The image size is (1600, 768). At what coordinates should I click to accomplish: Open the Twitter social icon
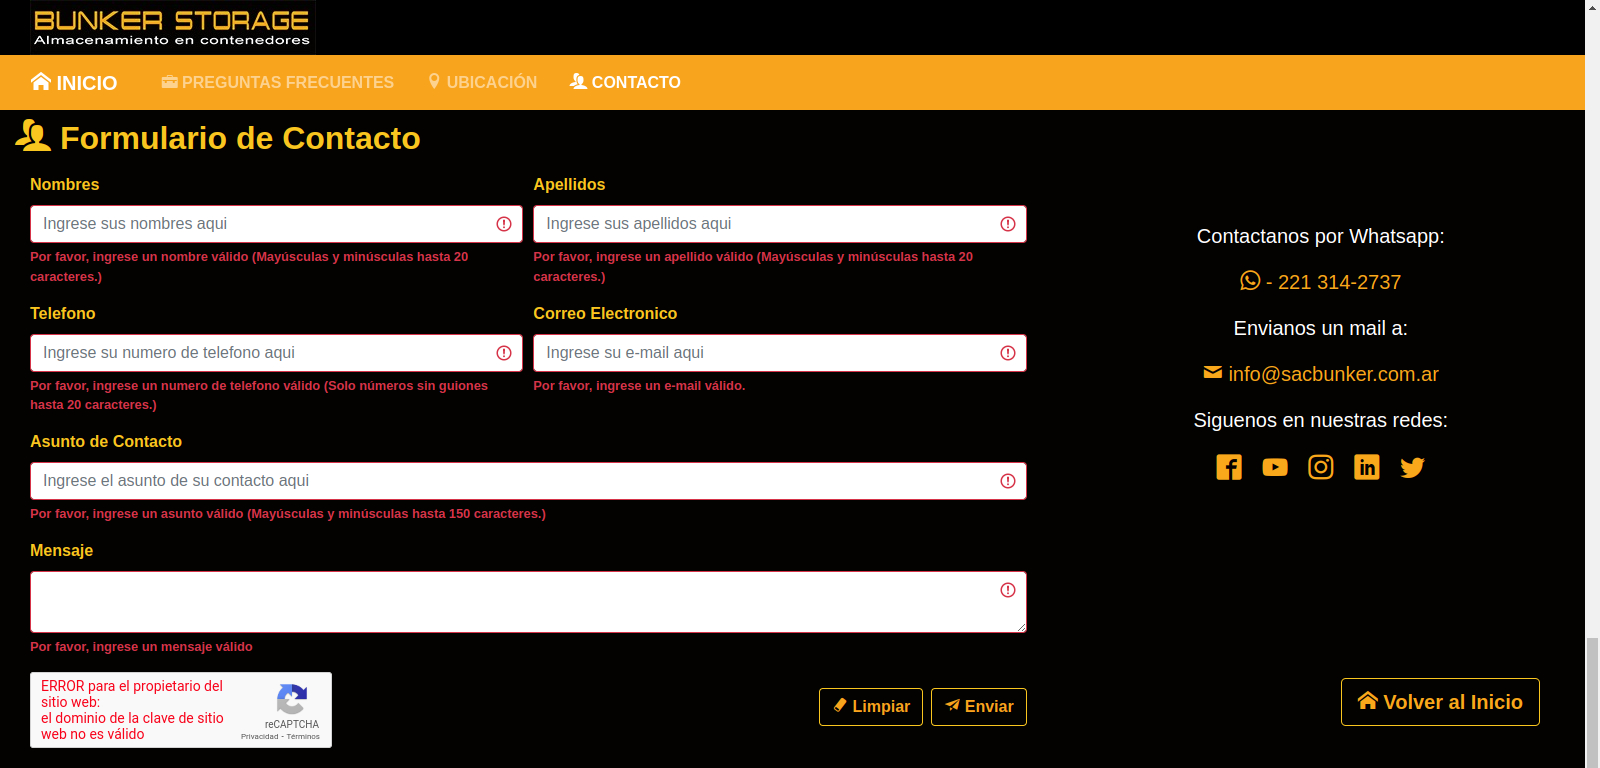point(1412,467)
